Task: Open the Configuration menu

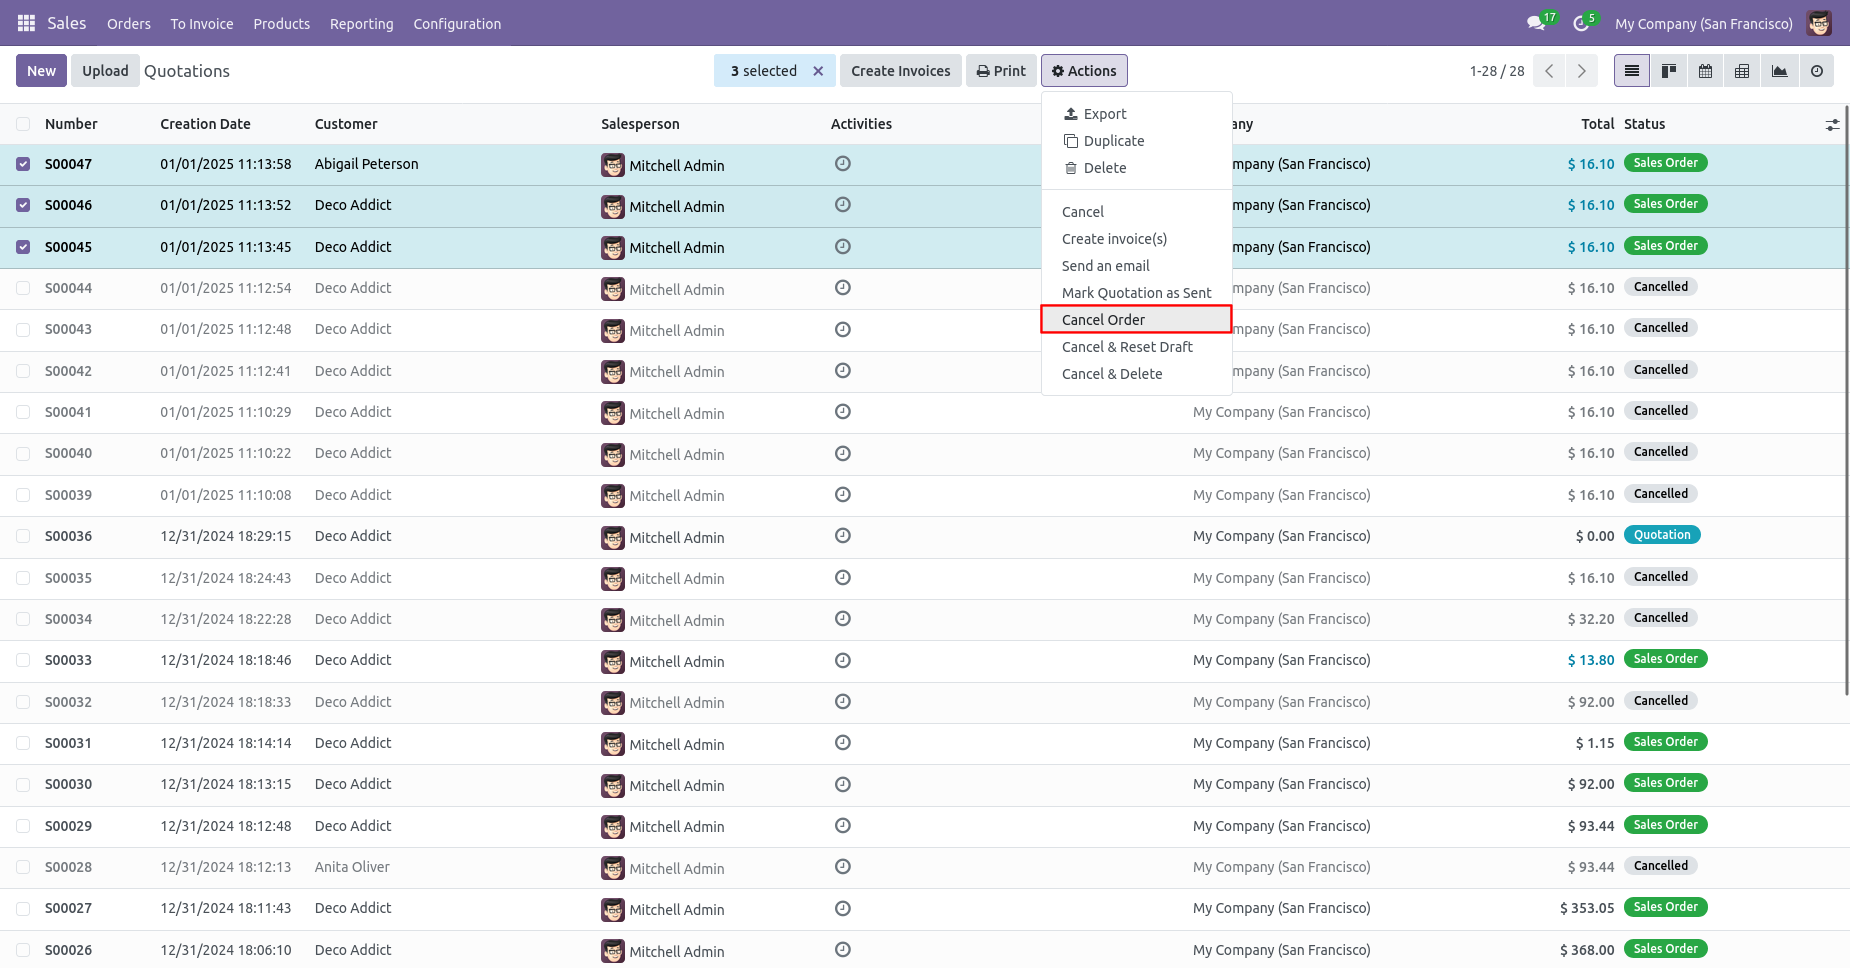Action: pos(457,24)
